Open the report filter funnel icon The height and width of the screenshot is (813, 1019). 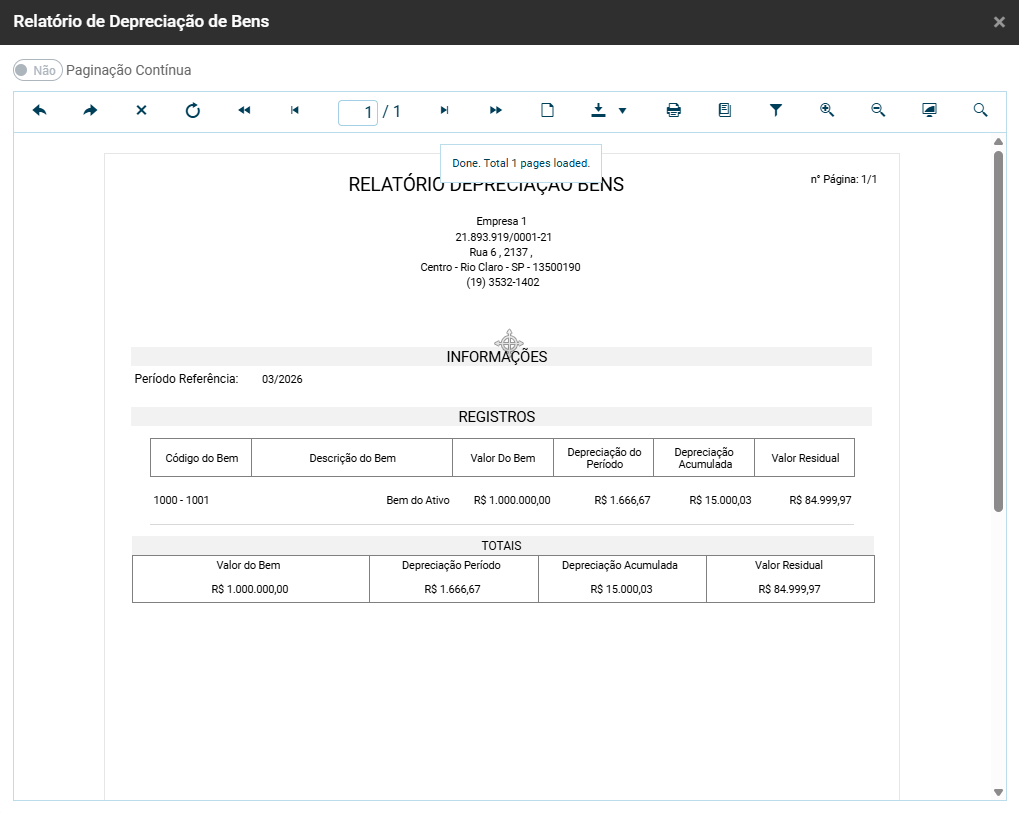coord(776,111)
